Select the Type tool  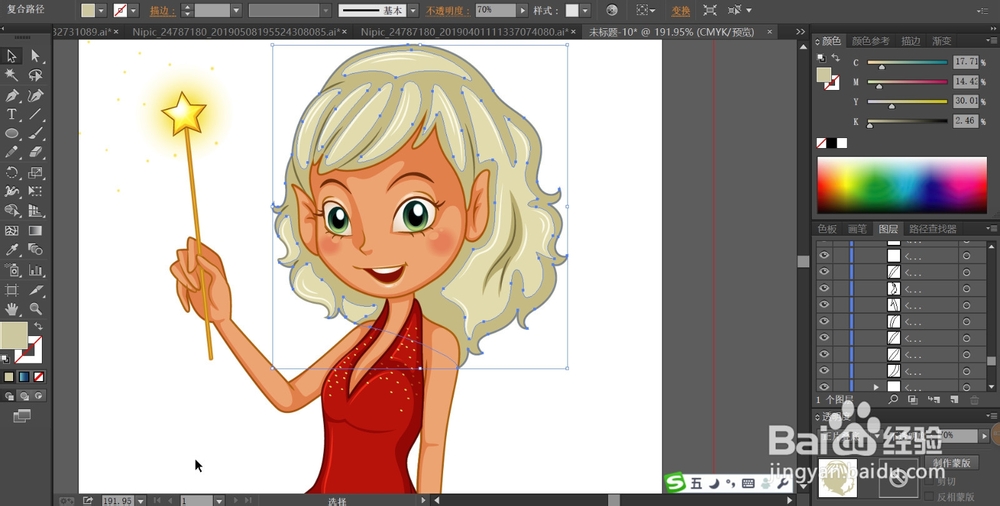(x=11, y=114)
